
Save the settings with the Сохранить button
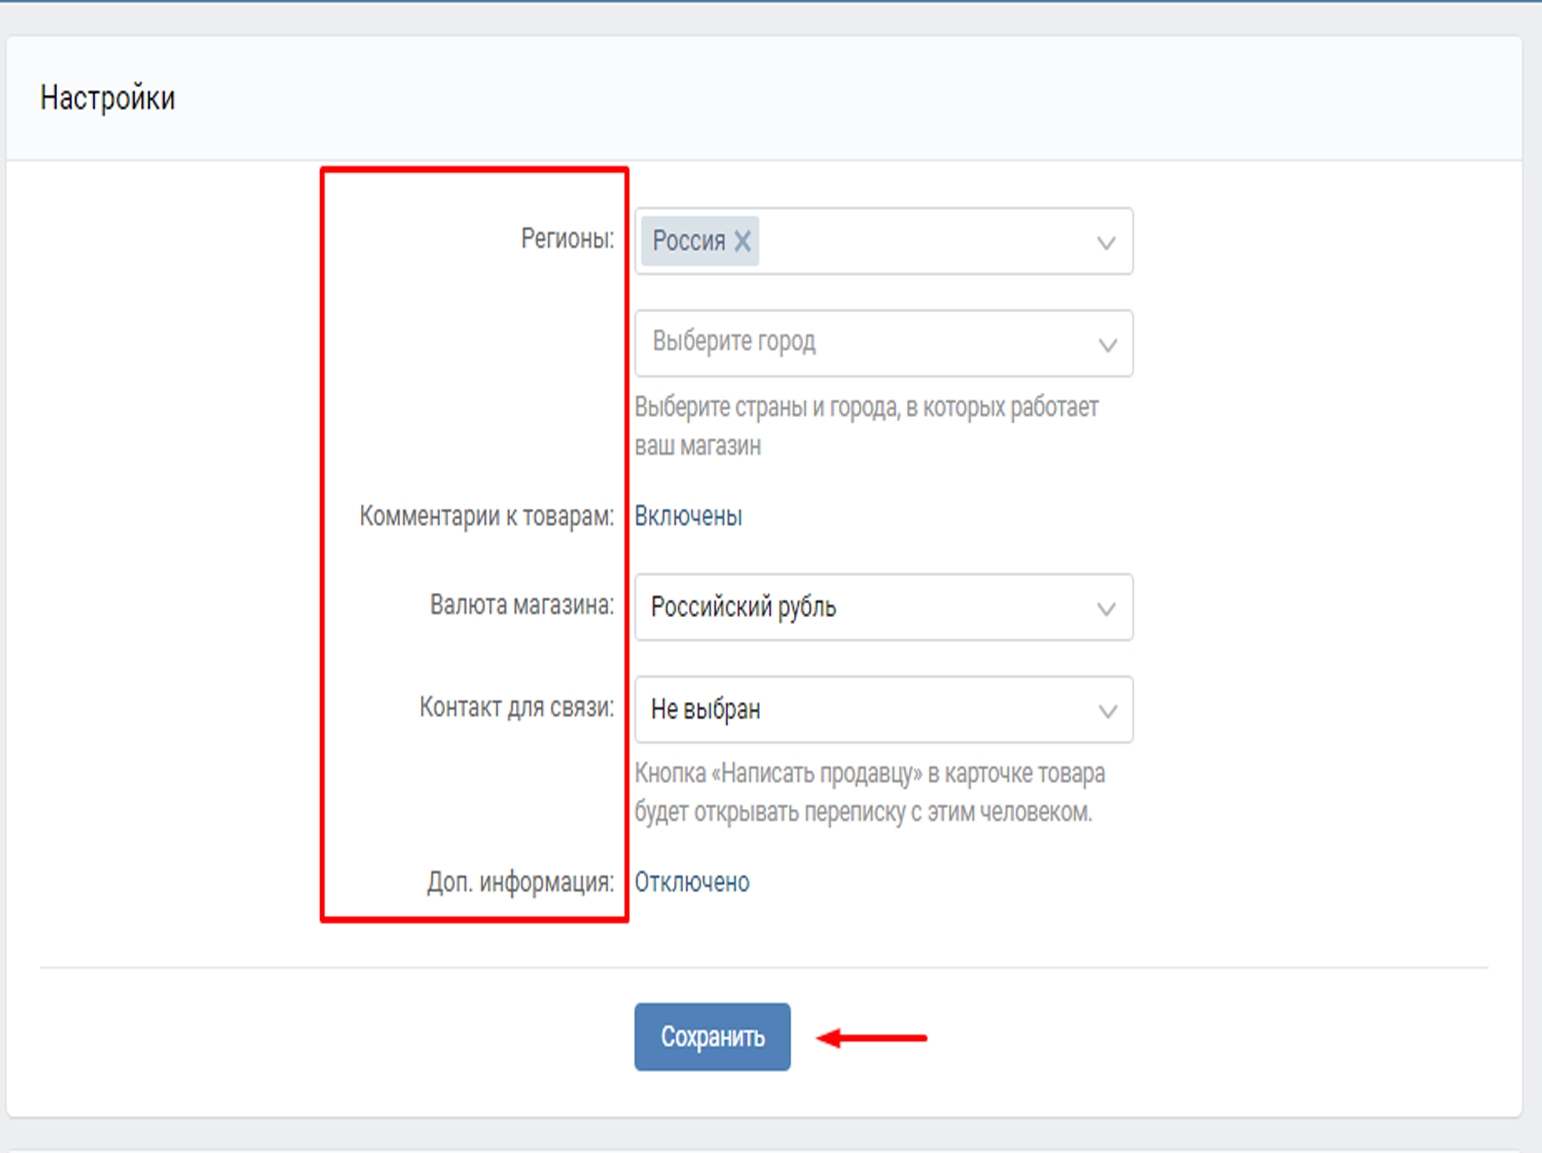pyautogui.click(x=712, y=1037)
